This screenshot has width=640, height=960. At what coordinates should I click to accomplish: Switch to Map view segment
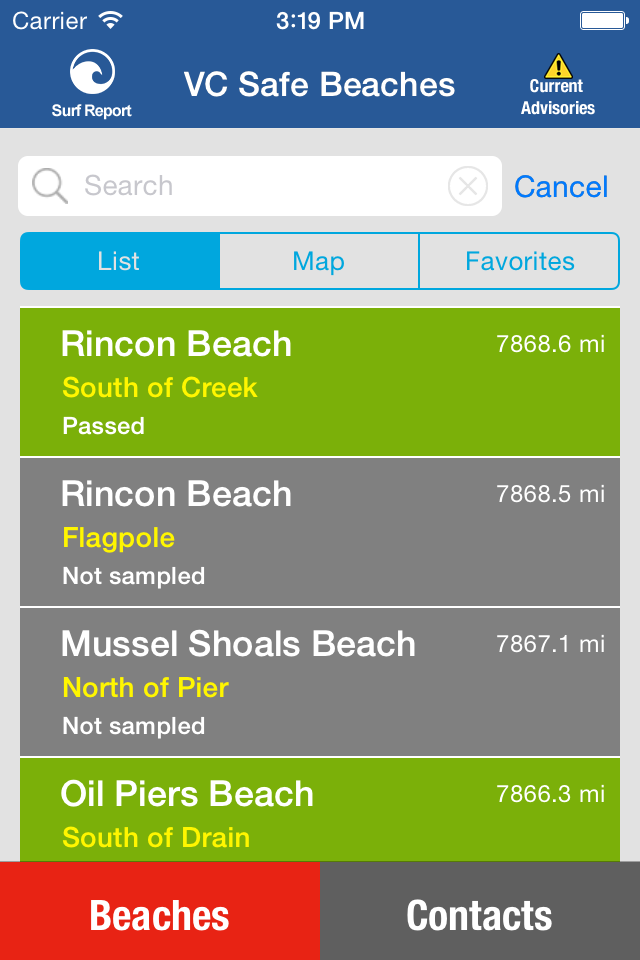coord(319,261)
